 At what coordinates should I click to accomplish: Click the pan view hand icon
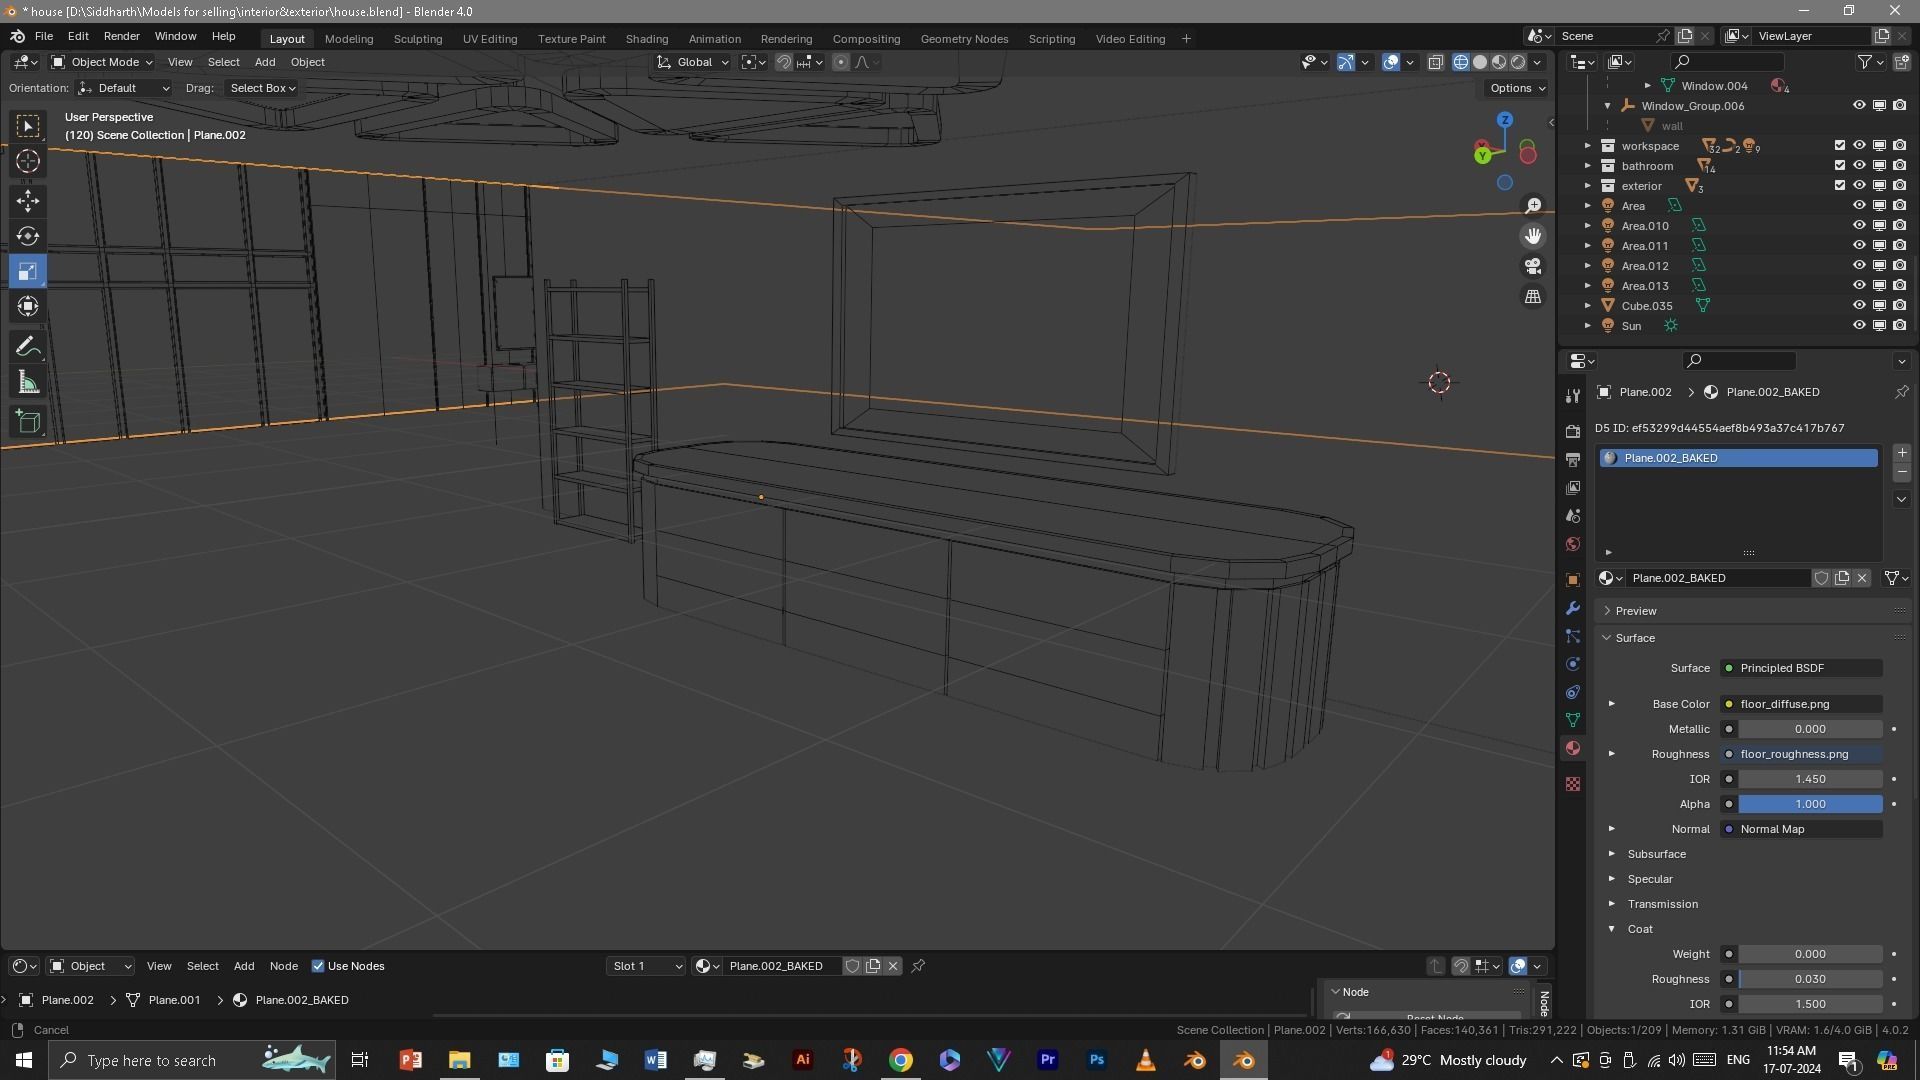pyautogui.click(x=1533, y=236)
